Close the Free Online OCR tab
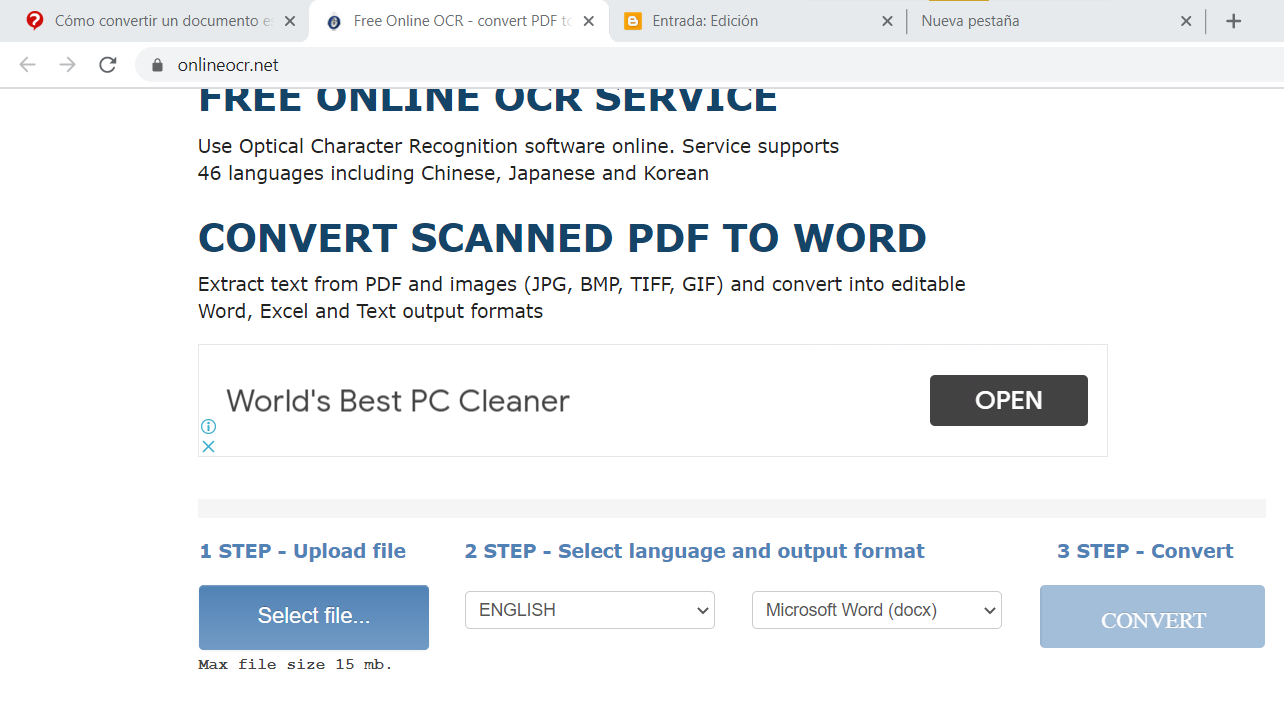Image resolution: width=1284 pixels, height=706 pixels. pos(588,21)
